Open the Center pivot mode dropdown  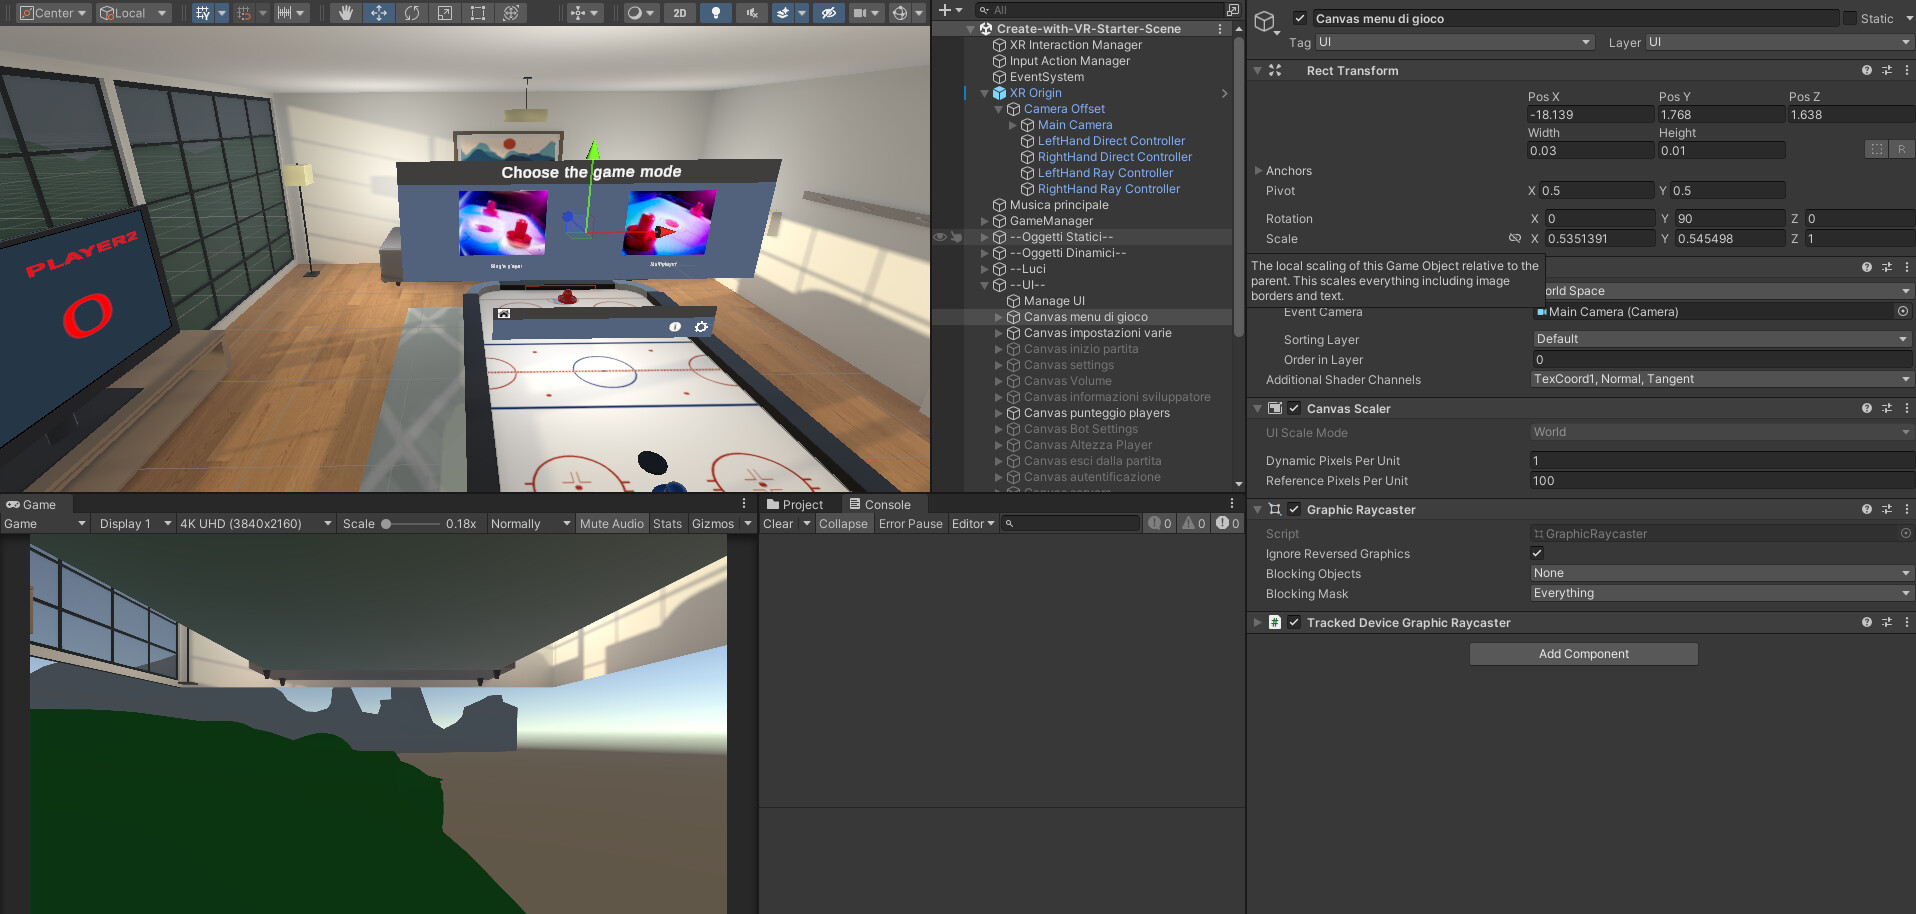(52, 13)
